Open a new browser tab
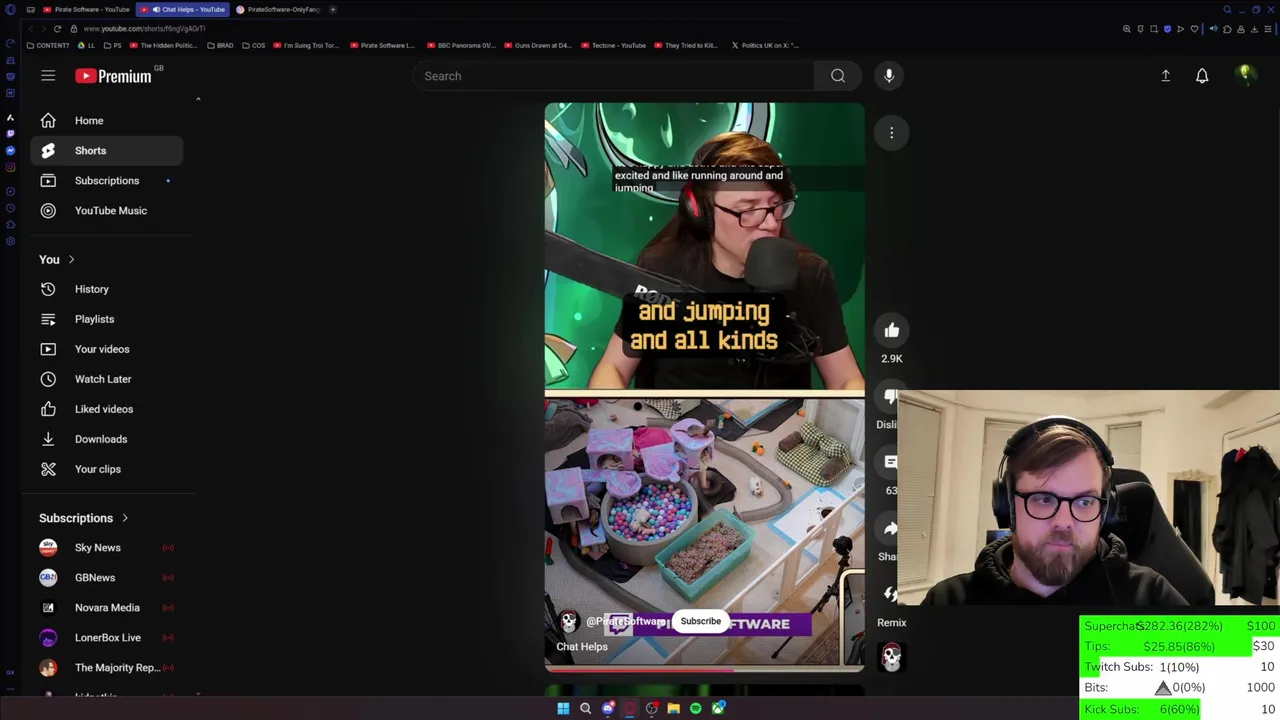 pos(333,10)
